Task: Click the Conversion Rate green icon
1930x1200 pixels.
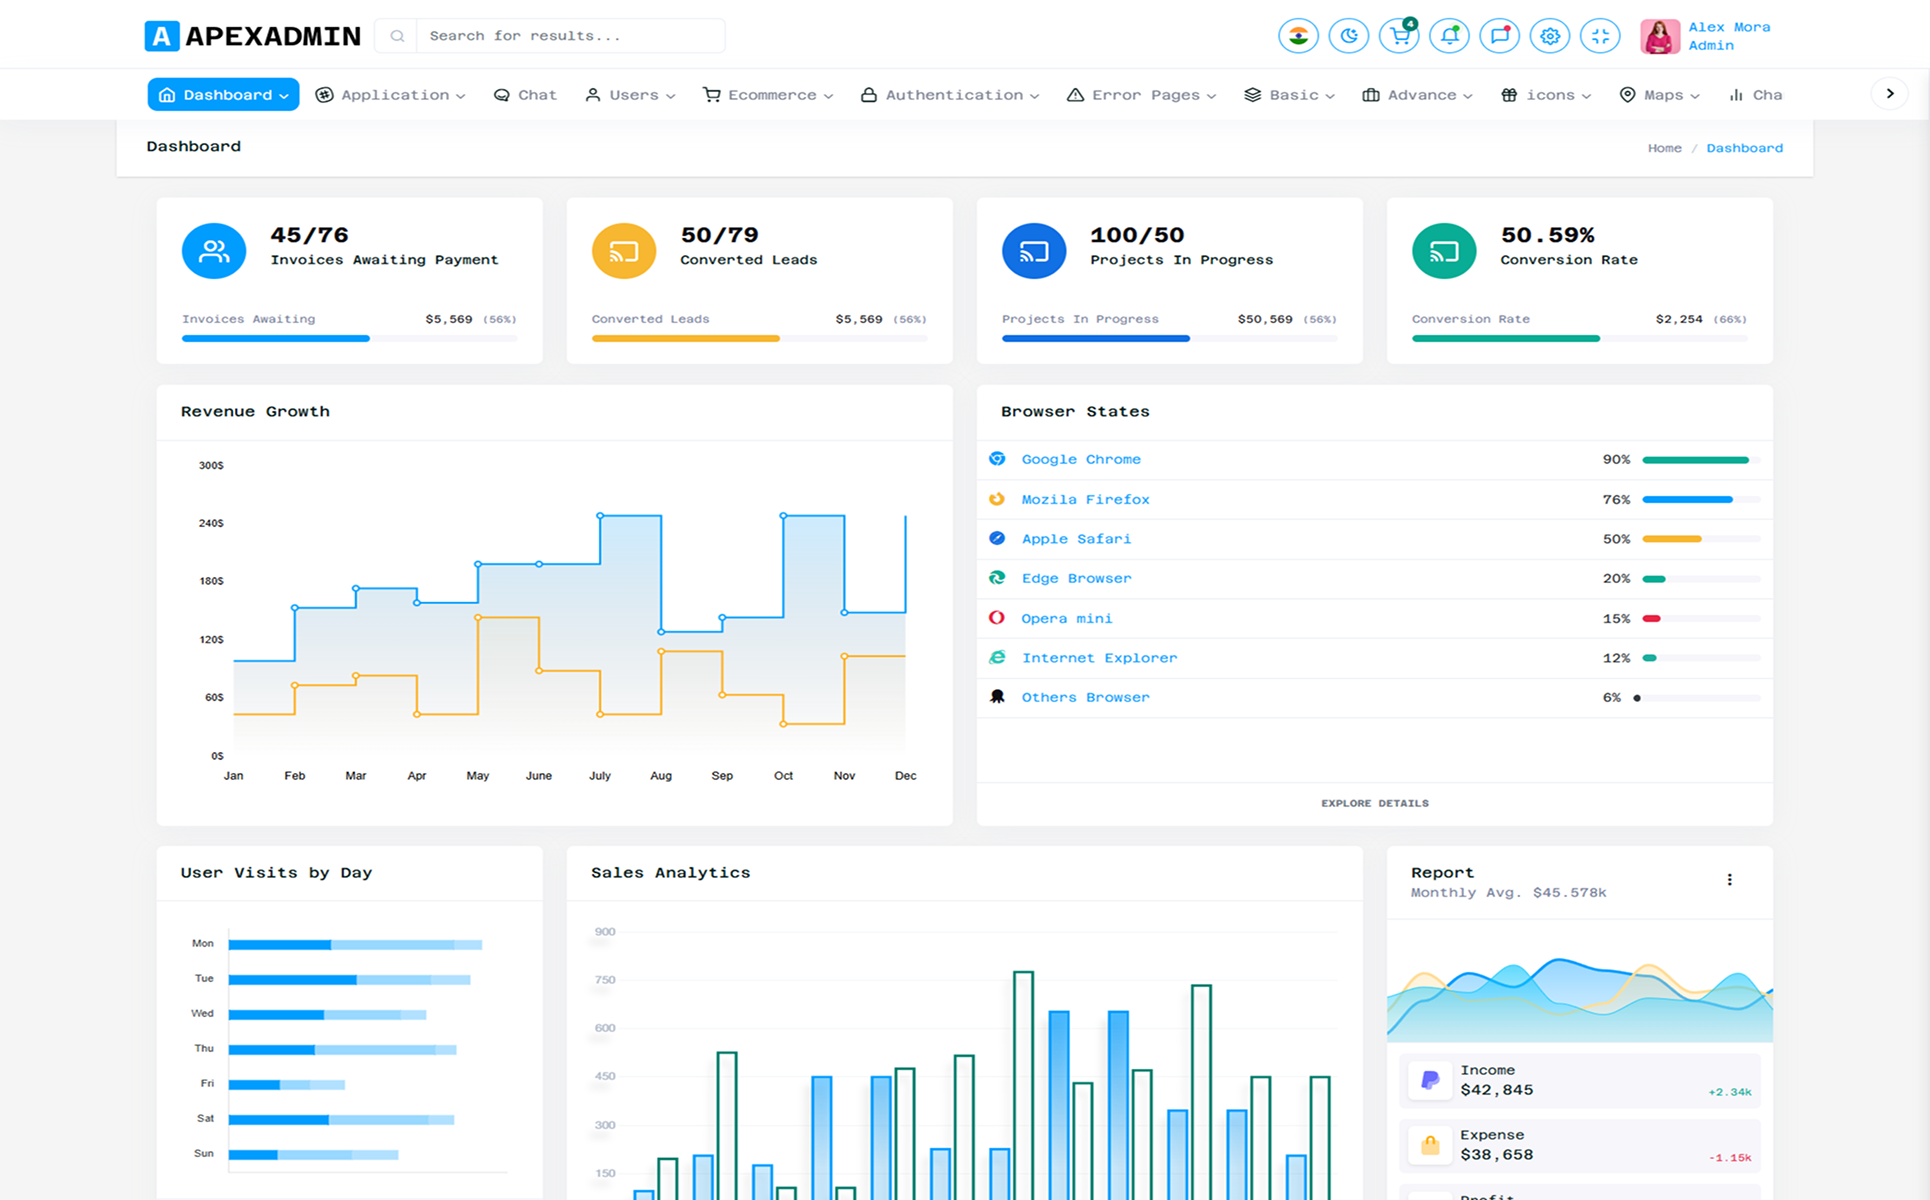Action: 1444,251
